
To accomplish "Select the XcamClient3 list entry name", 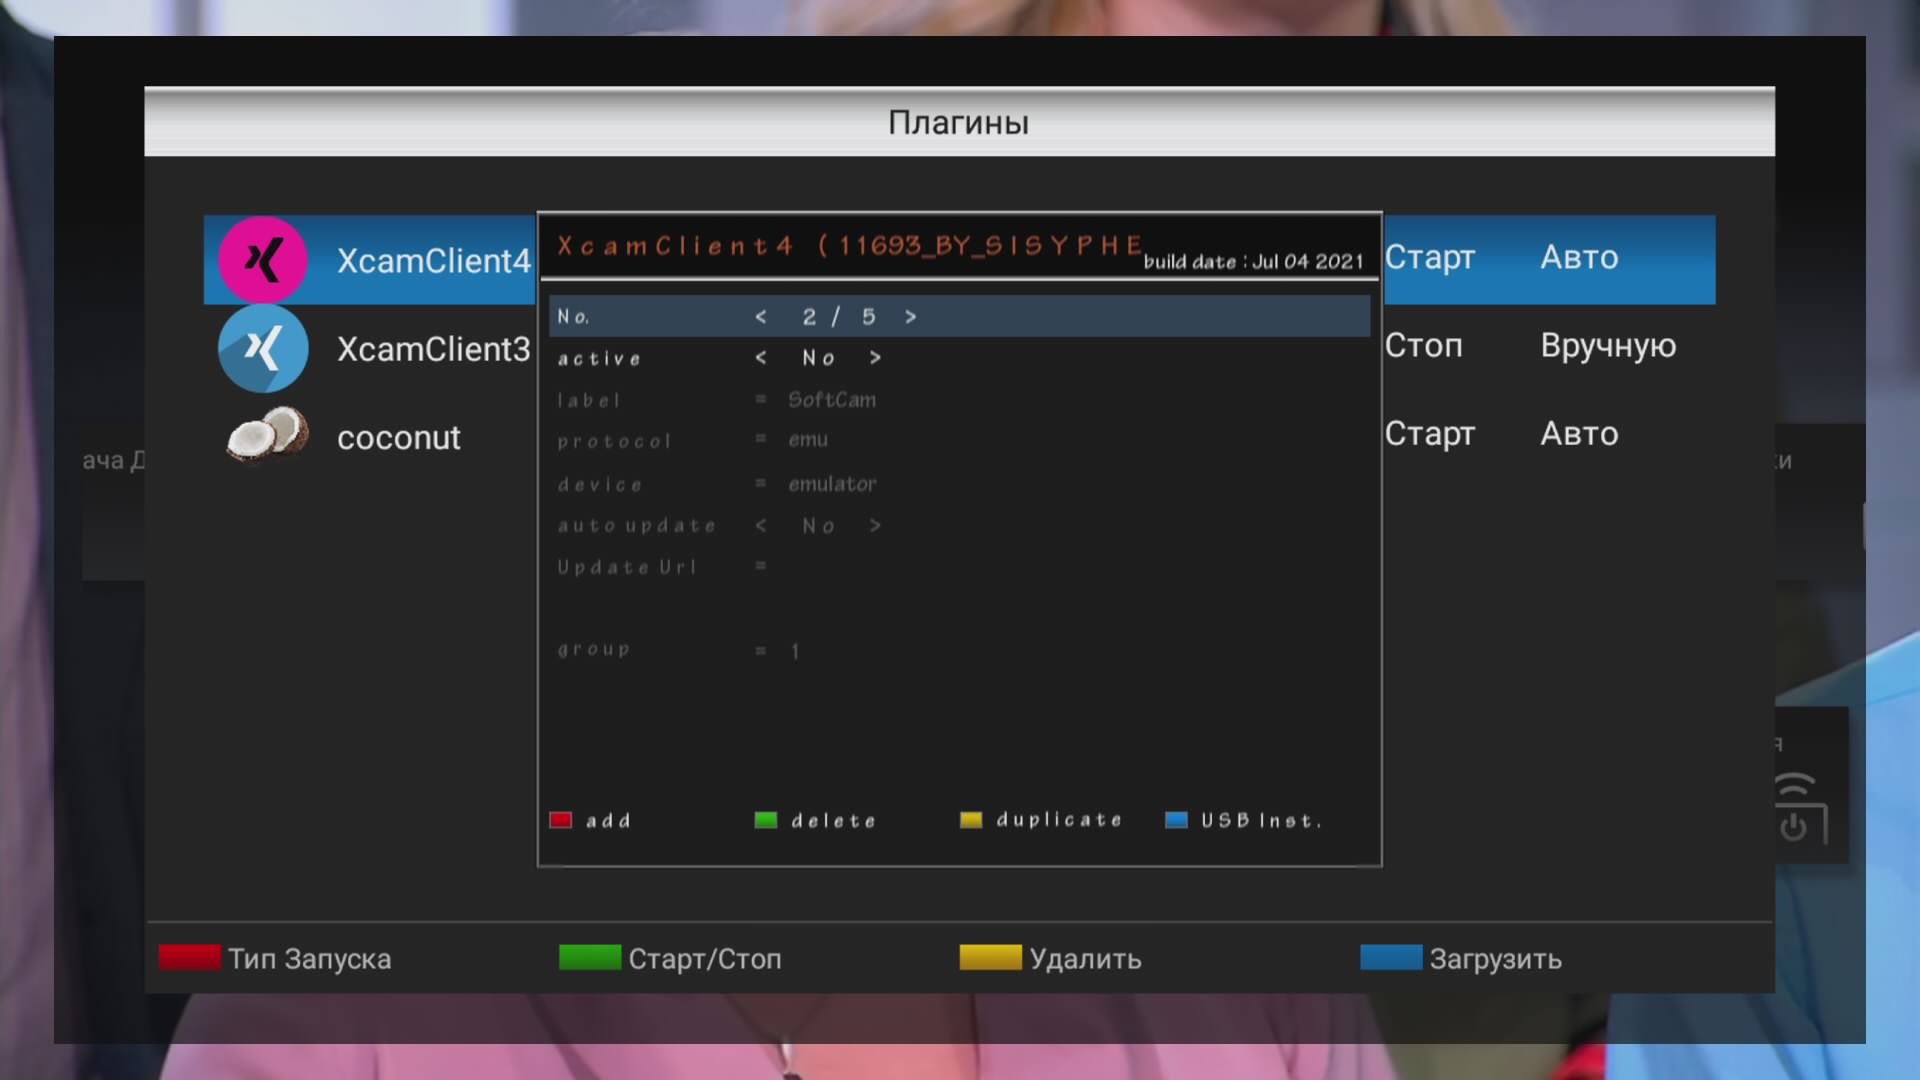I will coord(433,349).
